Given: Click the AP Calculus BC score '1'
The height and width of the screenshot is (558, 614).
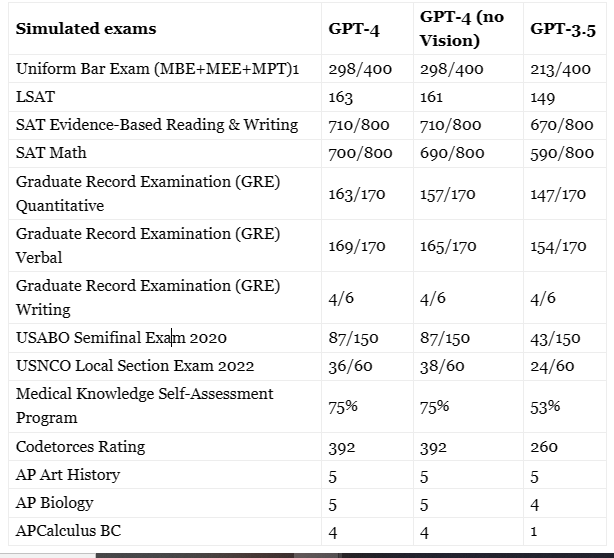Looking at the screenshot, I should (534, 531).
